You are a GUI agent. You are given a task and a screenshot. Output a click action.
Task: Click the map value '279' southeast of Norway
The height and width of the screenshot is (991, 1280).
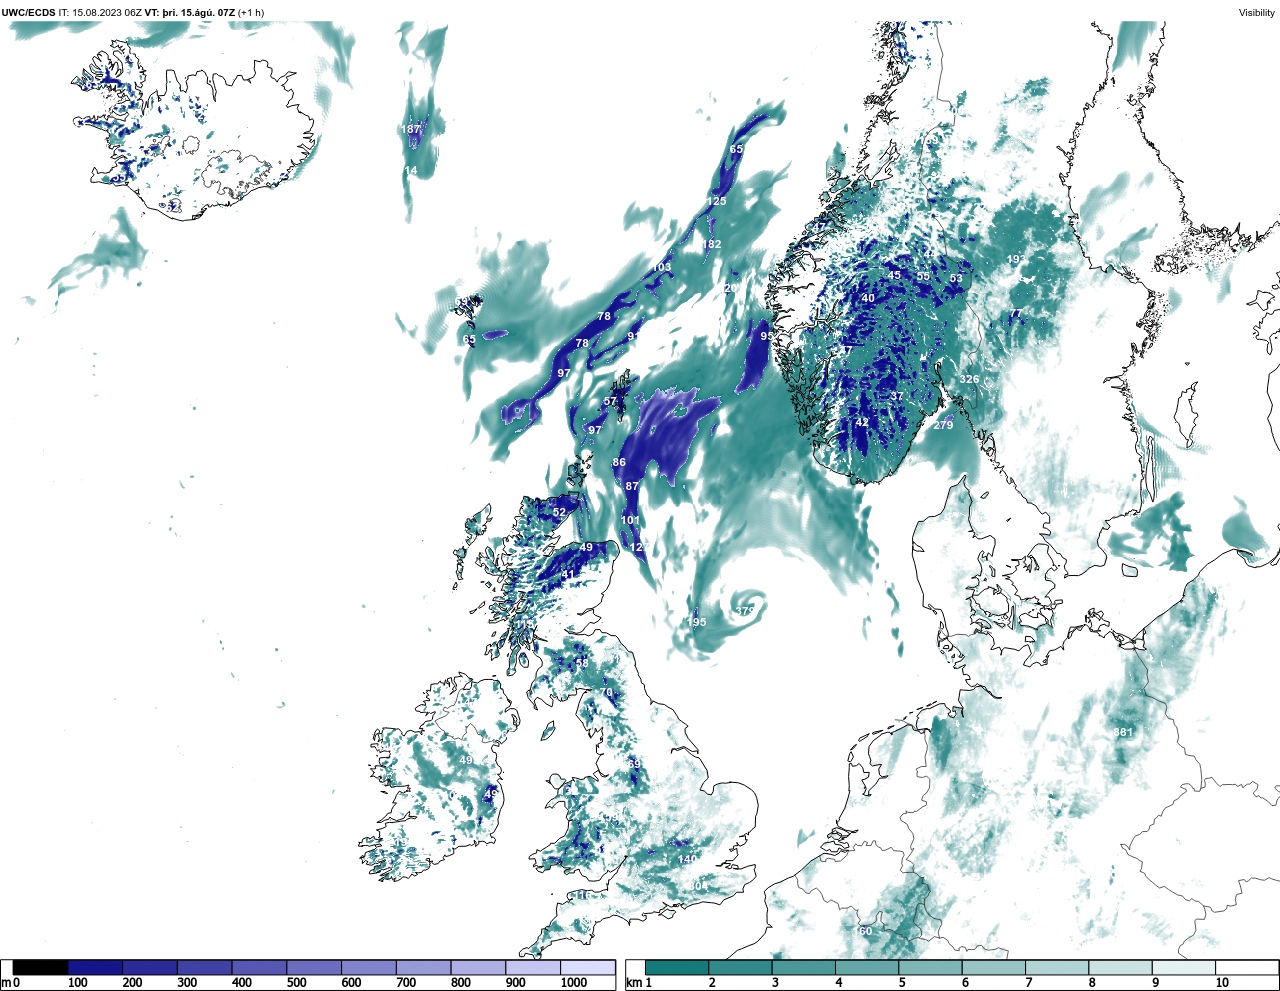[x=943, y=425]
